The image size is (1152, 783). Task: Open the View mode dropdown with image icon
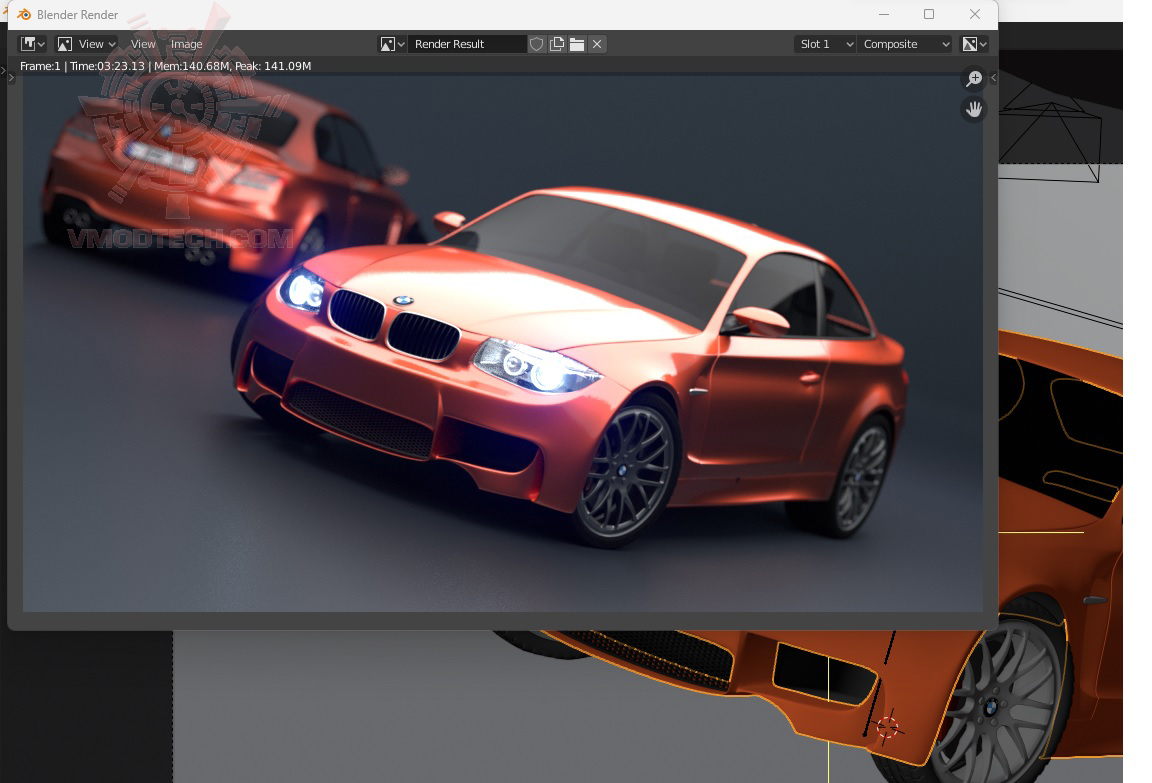coord(87,44)
